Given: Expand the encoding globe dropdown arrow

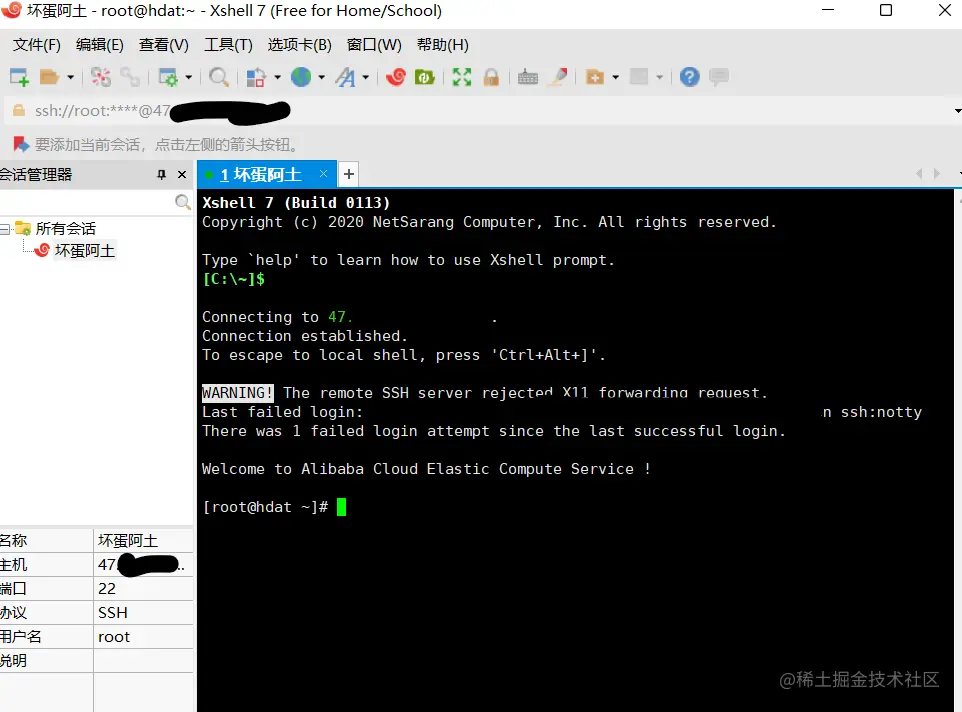Looking at the screenshot, I should coord(321,77).
